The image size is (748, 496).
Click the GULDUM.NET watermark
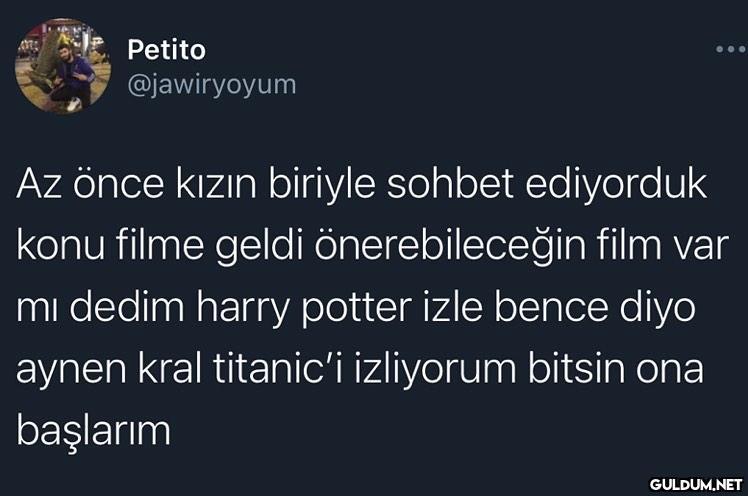click(696, 485)
